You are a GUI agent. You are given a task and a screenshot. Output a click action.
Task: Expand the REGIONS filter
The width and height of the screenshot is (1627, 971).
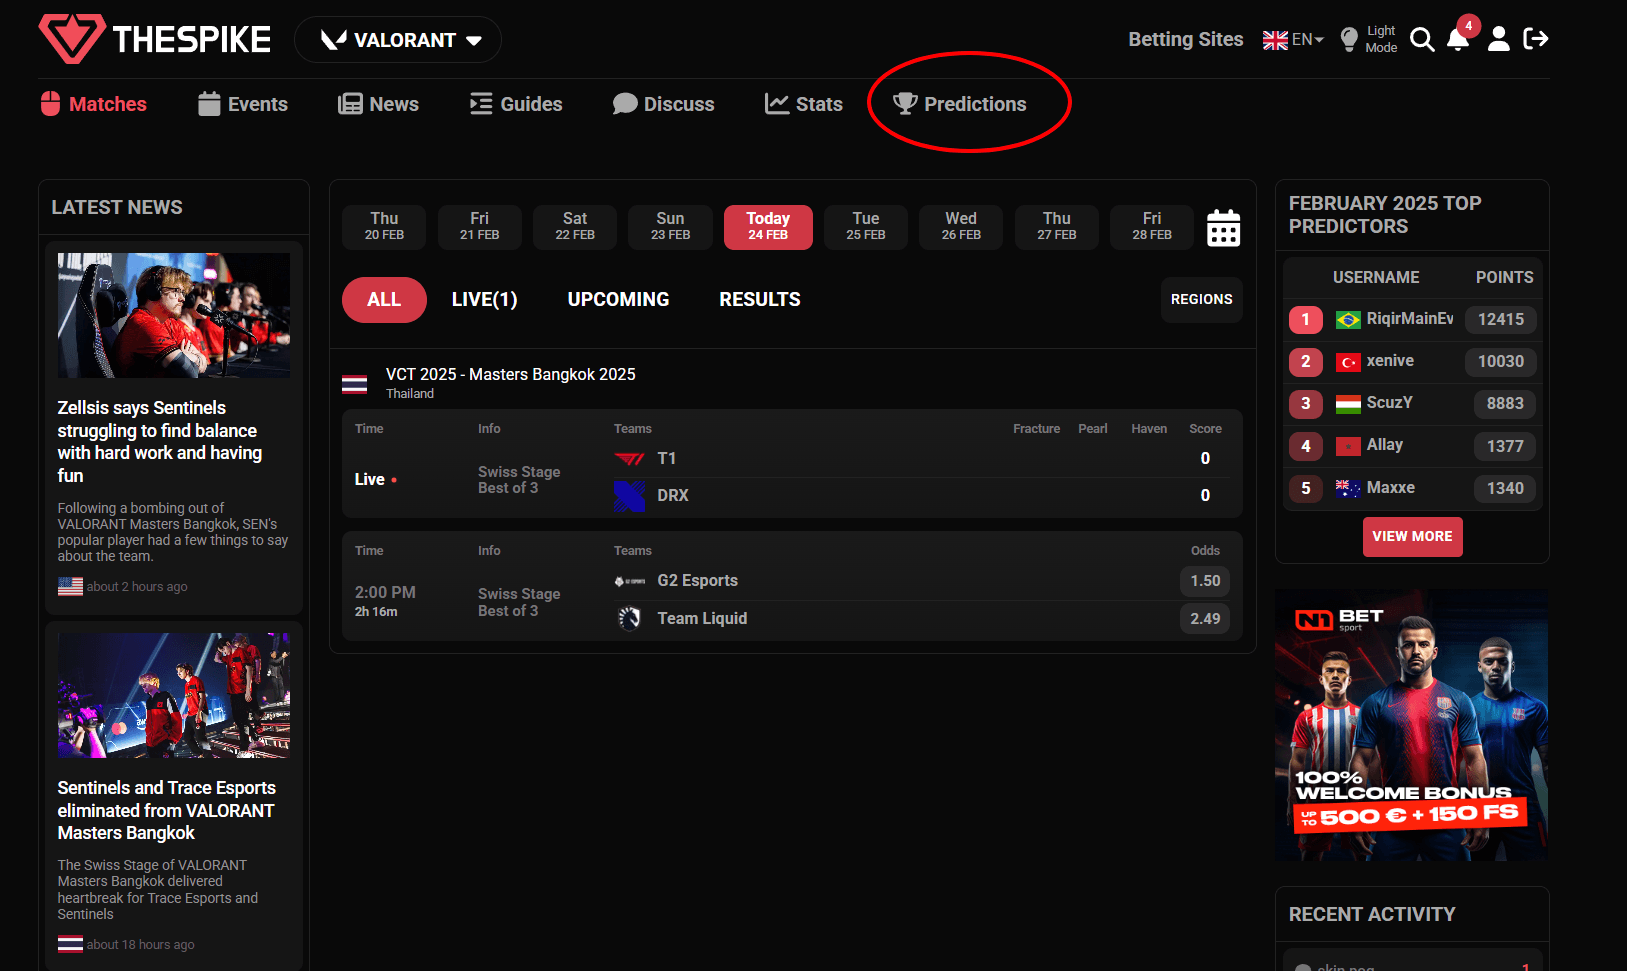pyautogui.click(x=1201, y=300)
